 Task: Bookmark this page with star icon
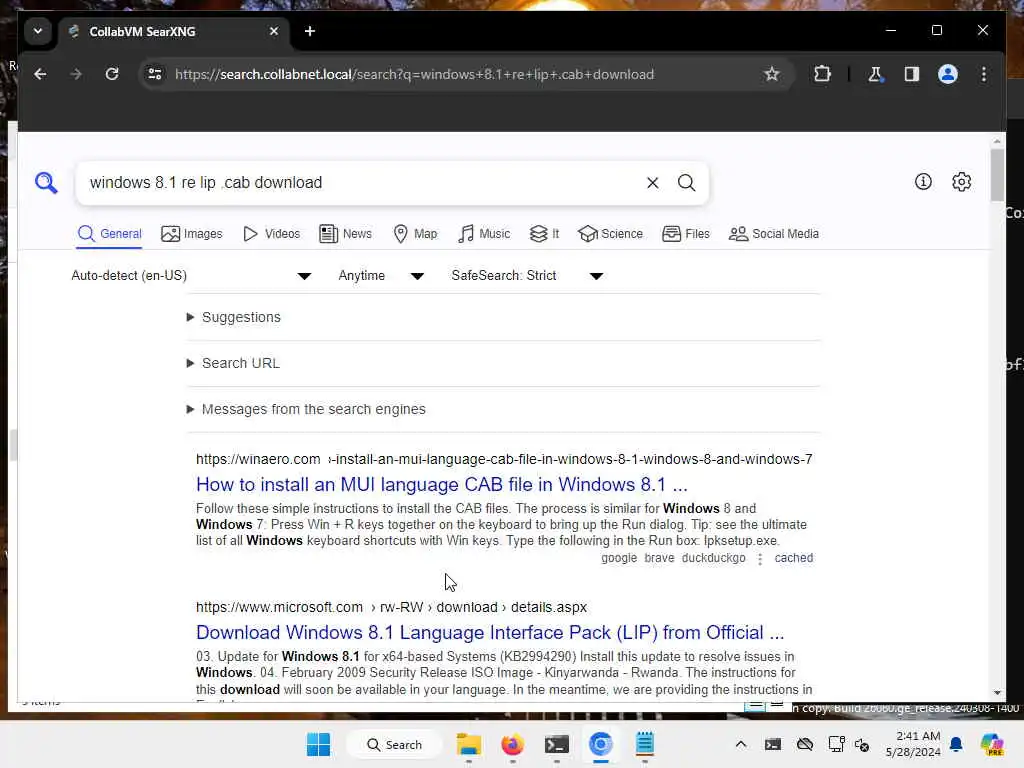point(772,74)
